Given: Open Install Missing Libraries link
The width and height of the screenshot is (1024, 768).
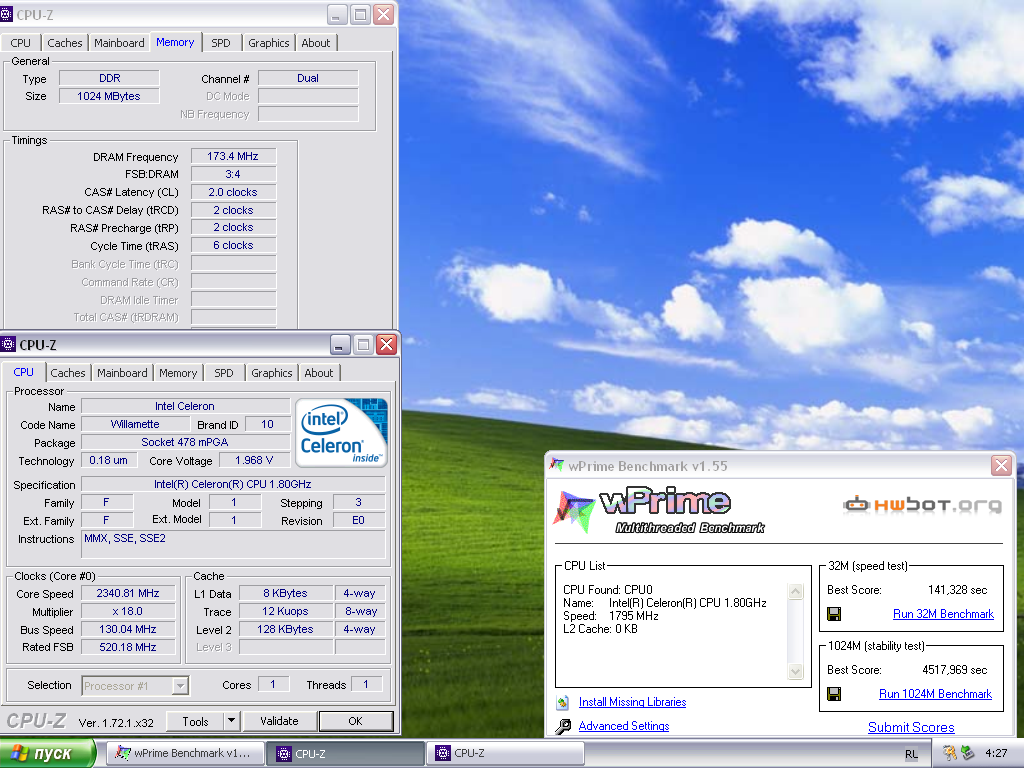Looking at the screenshot, I should tap(632, 702).
